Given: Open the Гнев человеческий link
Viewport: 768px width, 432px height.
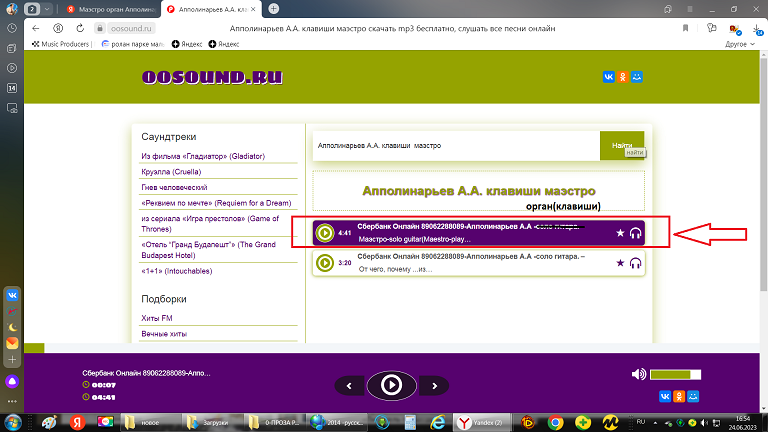Looking at the screenshot, I should (174, 188).
